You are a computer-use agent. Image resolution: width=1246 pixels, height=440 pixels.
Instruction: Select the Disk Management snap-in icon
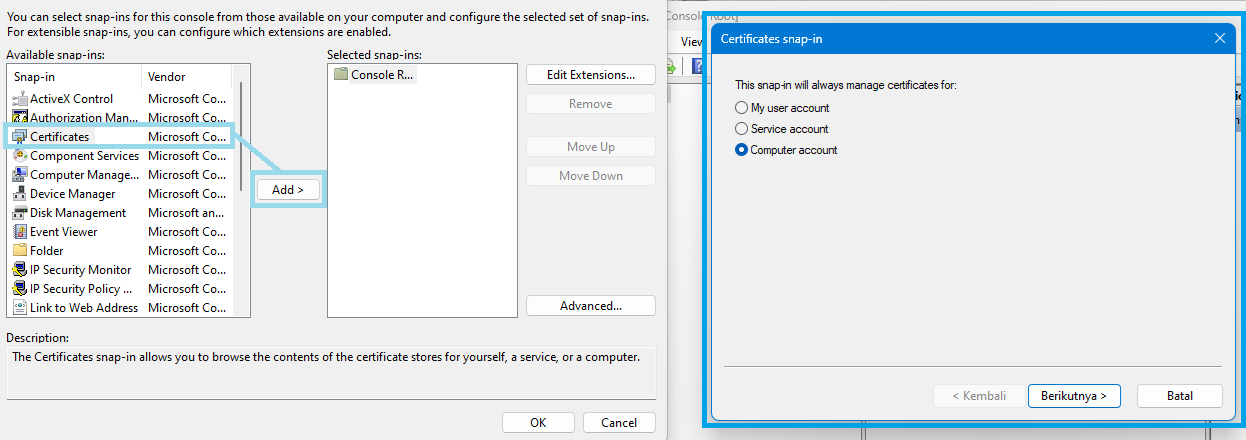click(x=19, y=213)
